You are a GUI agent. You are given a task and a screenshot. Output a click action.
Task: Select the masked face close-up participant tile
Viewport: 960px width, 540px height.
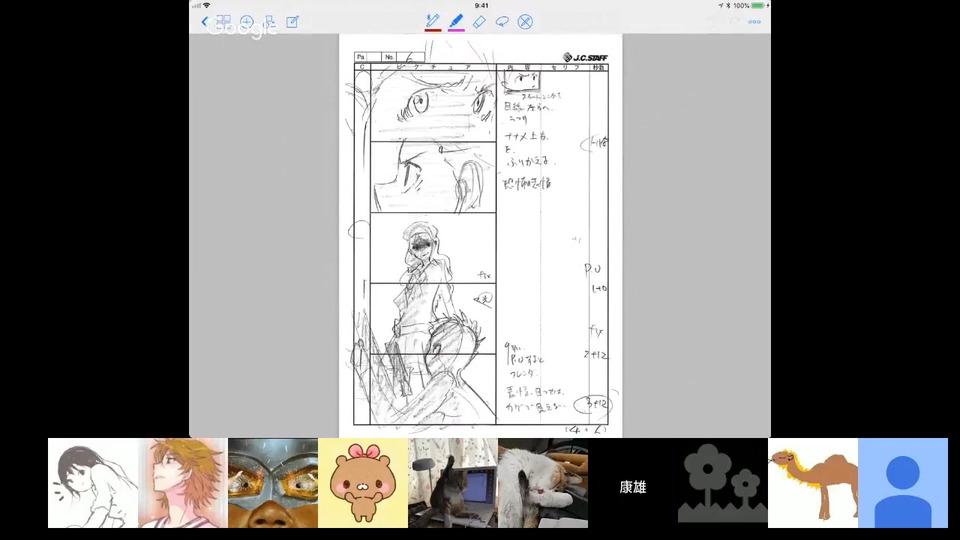pos(273,483)
